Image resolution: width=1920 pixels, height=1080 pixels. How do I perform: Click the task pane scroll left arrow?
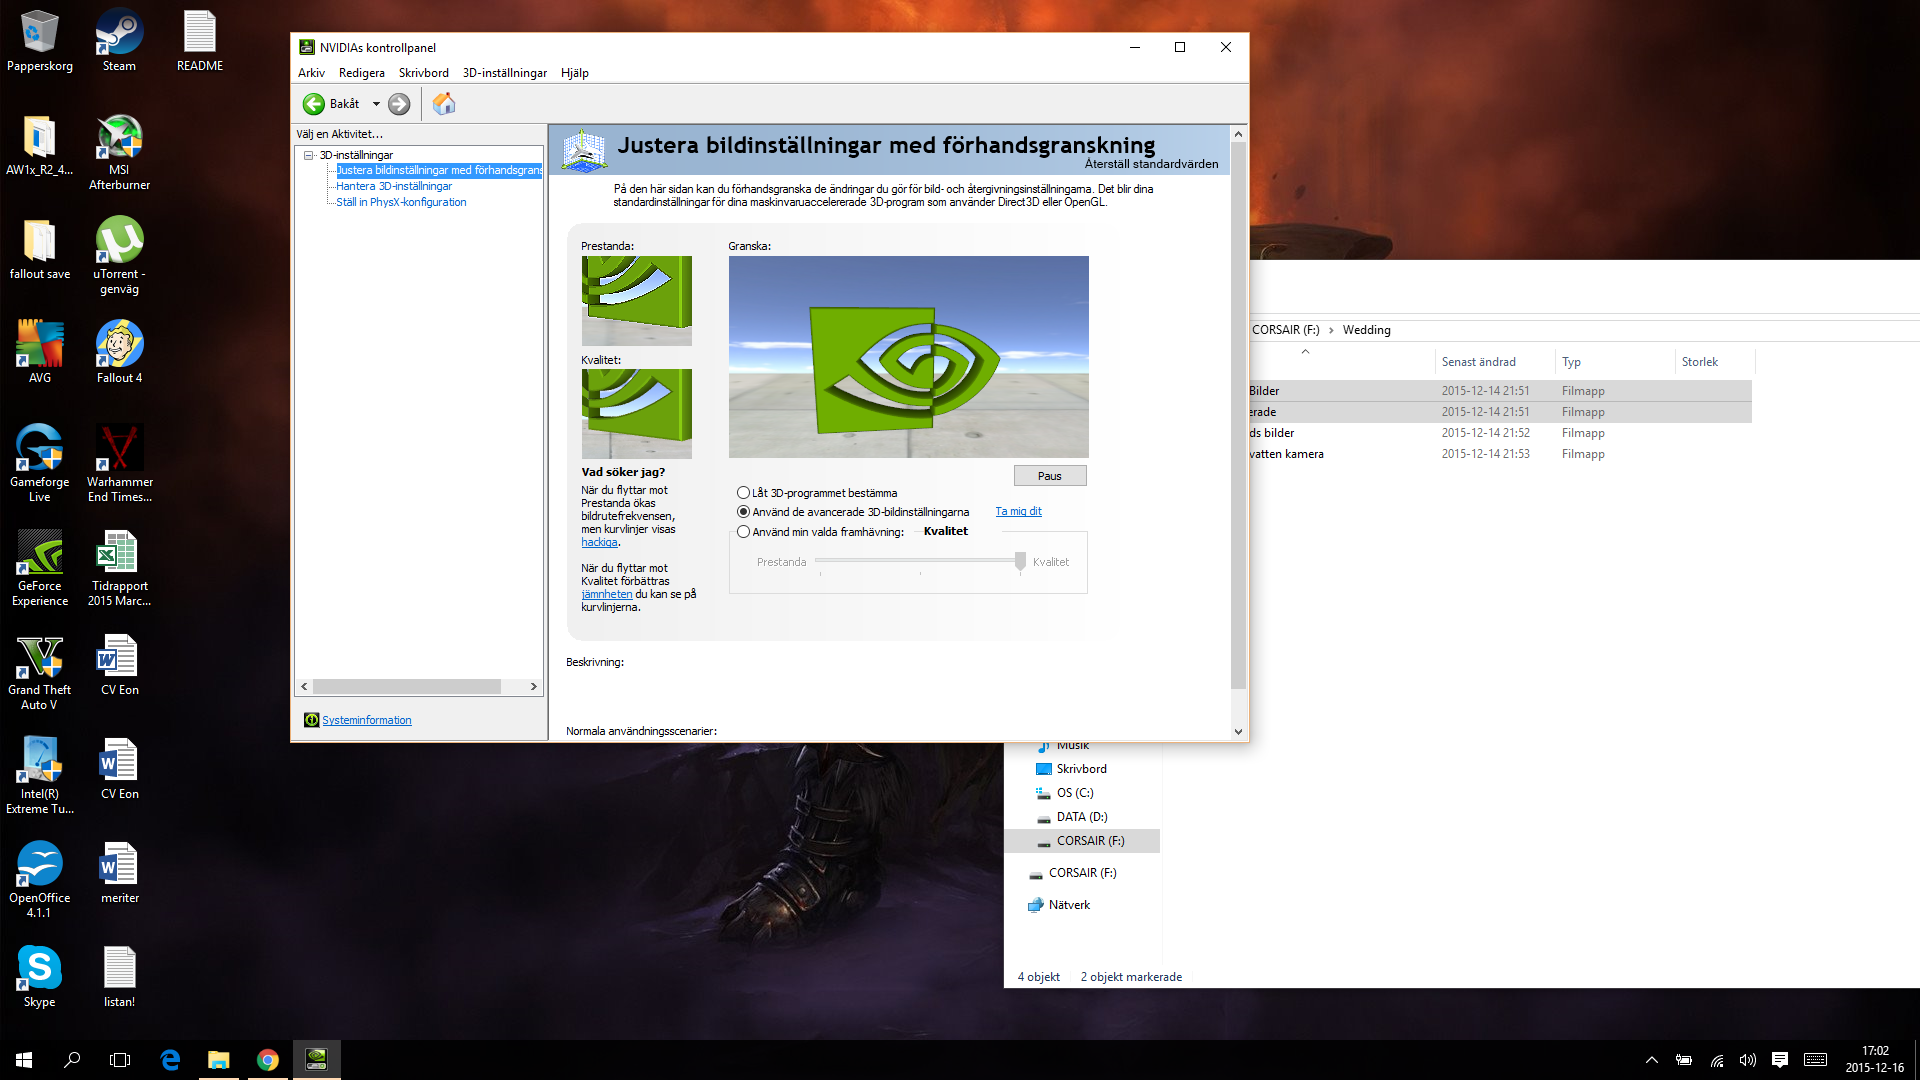304,687
